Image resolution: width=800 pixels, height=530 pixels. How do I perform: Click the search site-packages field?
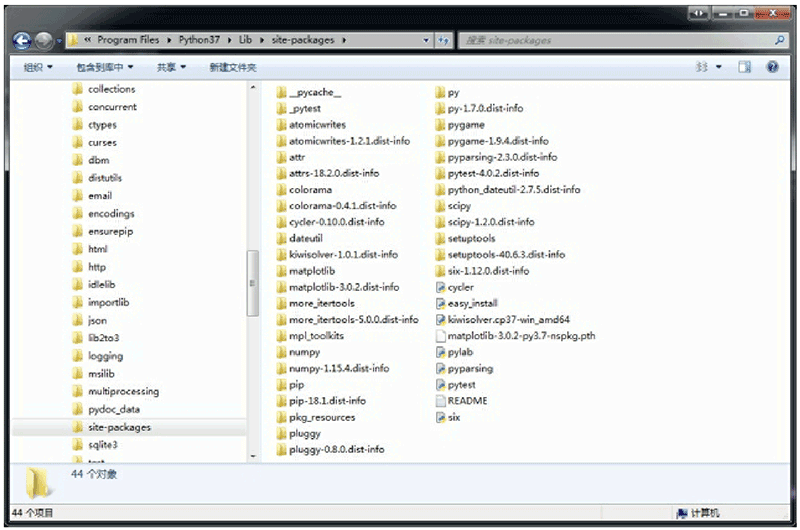coord(615,40)
